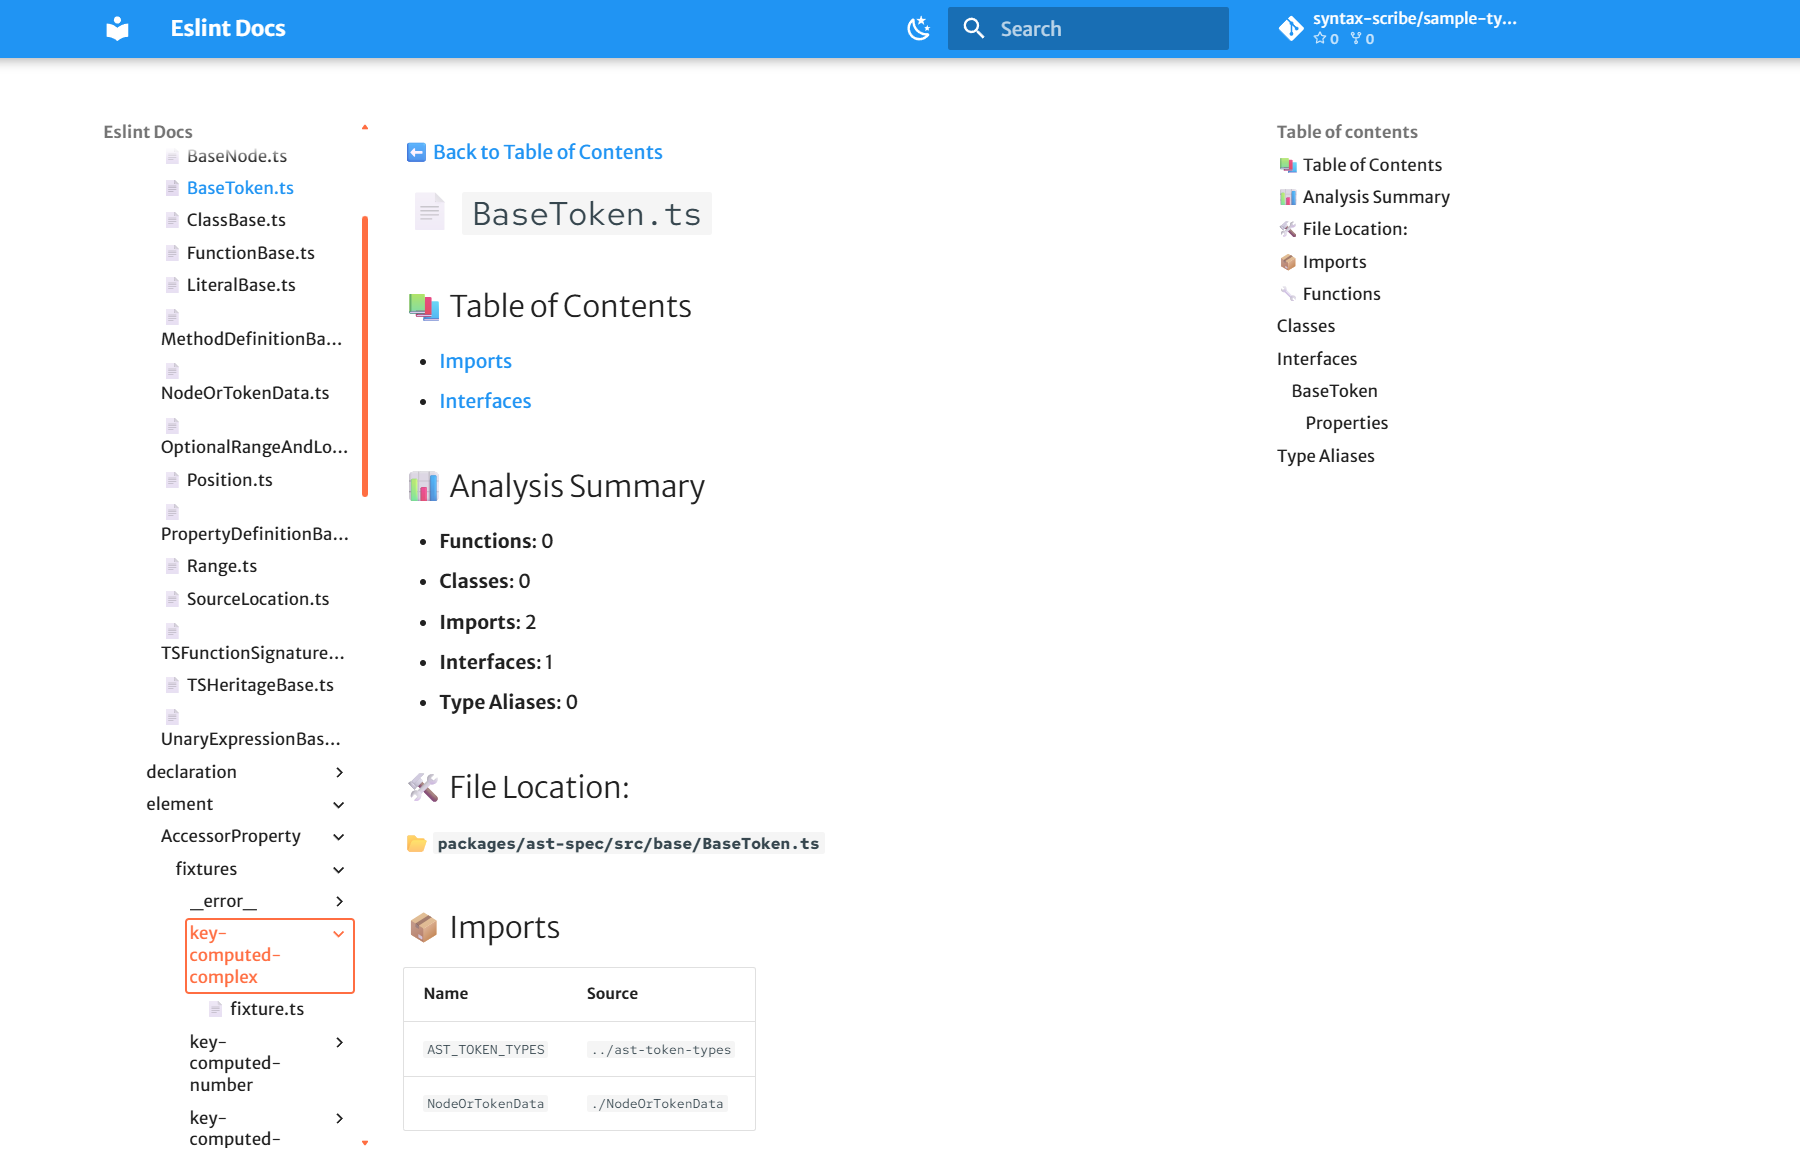1800x1174 pixels.
Task: Go to File Location in right outline
Action: coord(1355,229)
